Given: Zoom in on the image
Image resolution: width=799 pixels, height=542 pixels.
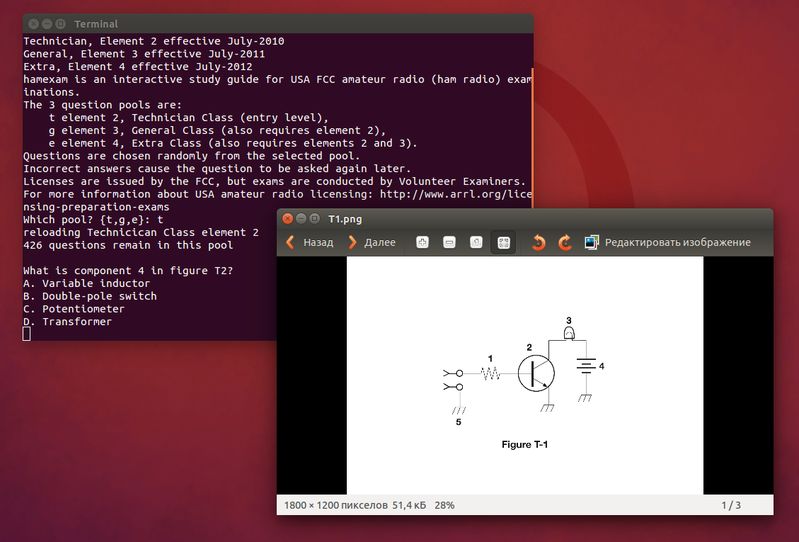Looking at the screenshot, I should pos(422,242).
